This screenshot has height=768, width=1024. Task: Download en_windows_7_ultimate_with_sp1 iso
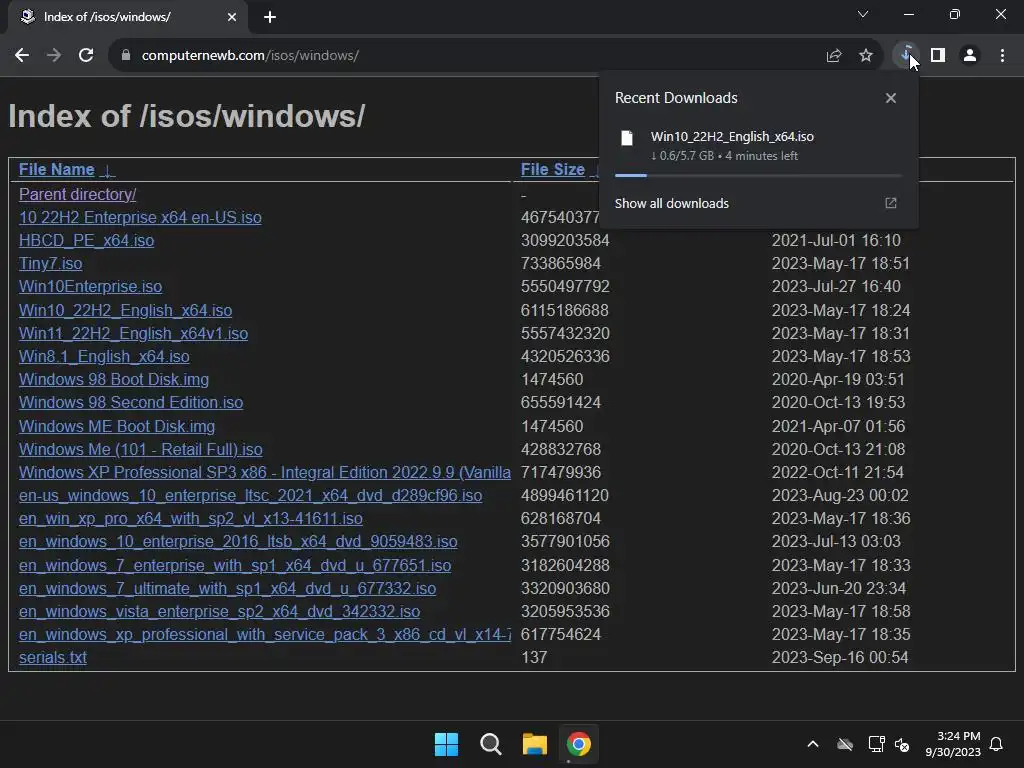tap(227, 588)
